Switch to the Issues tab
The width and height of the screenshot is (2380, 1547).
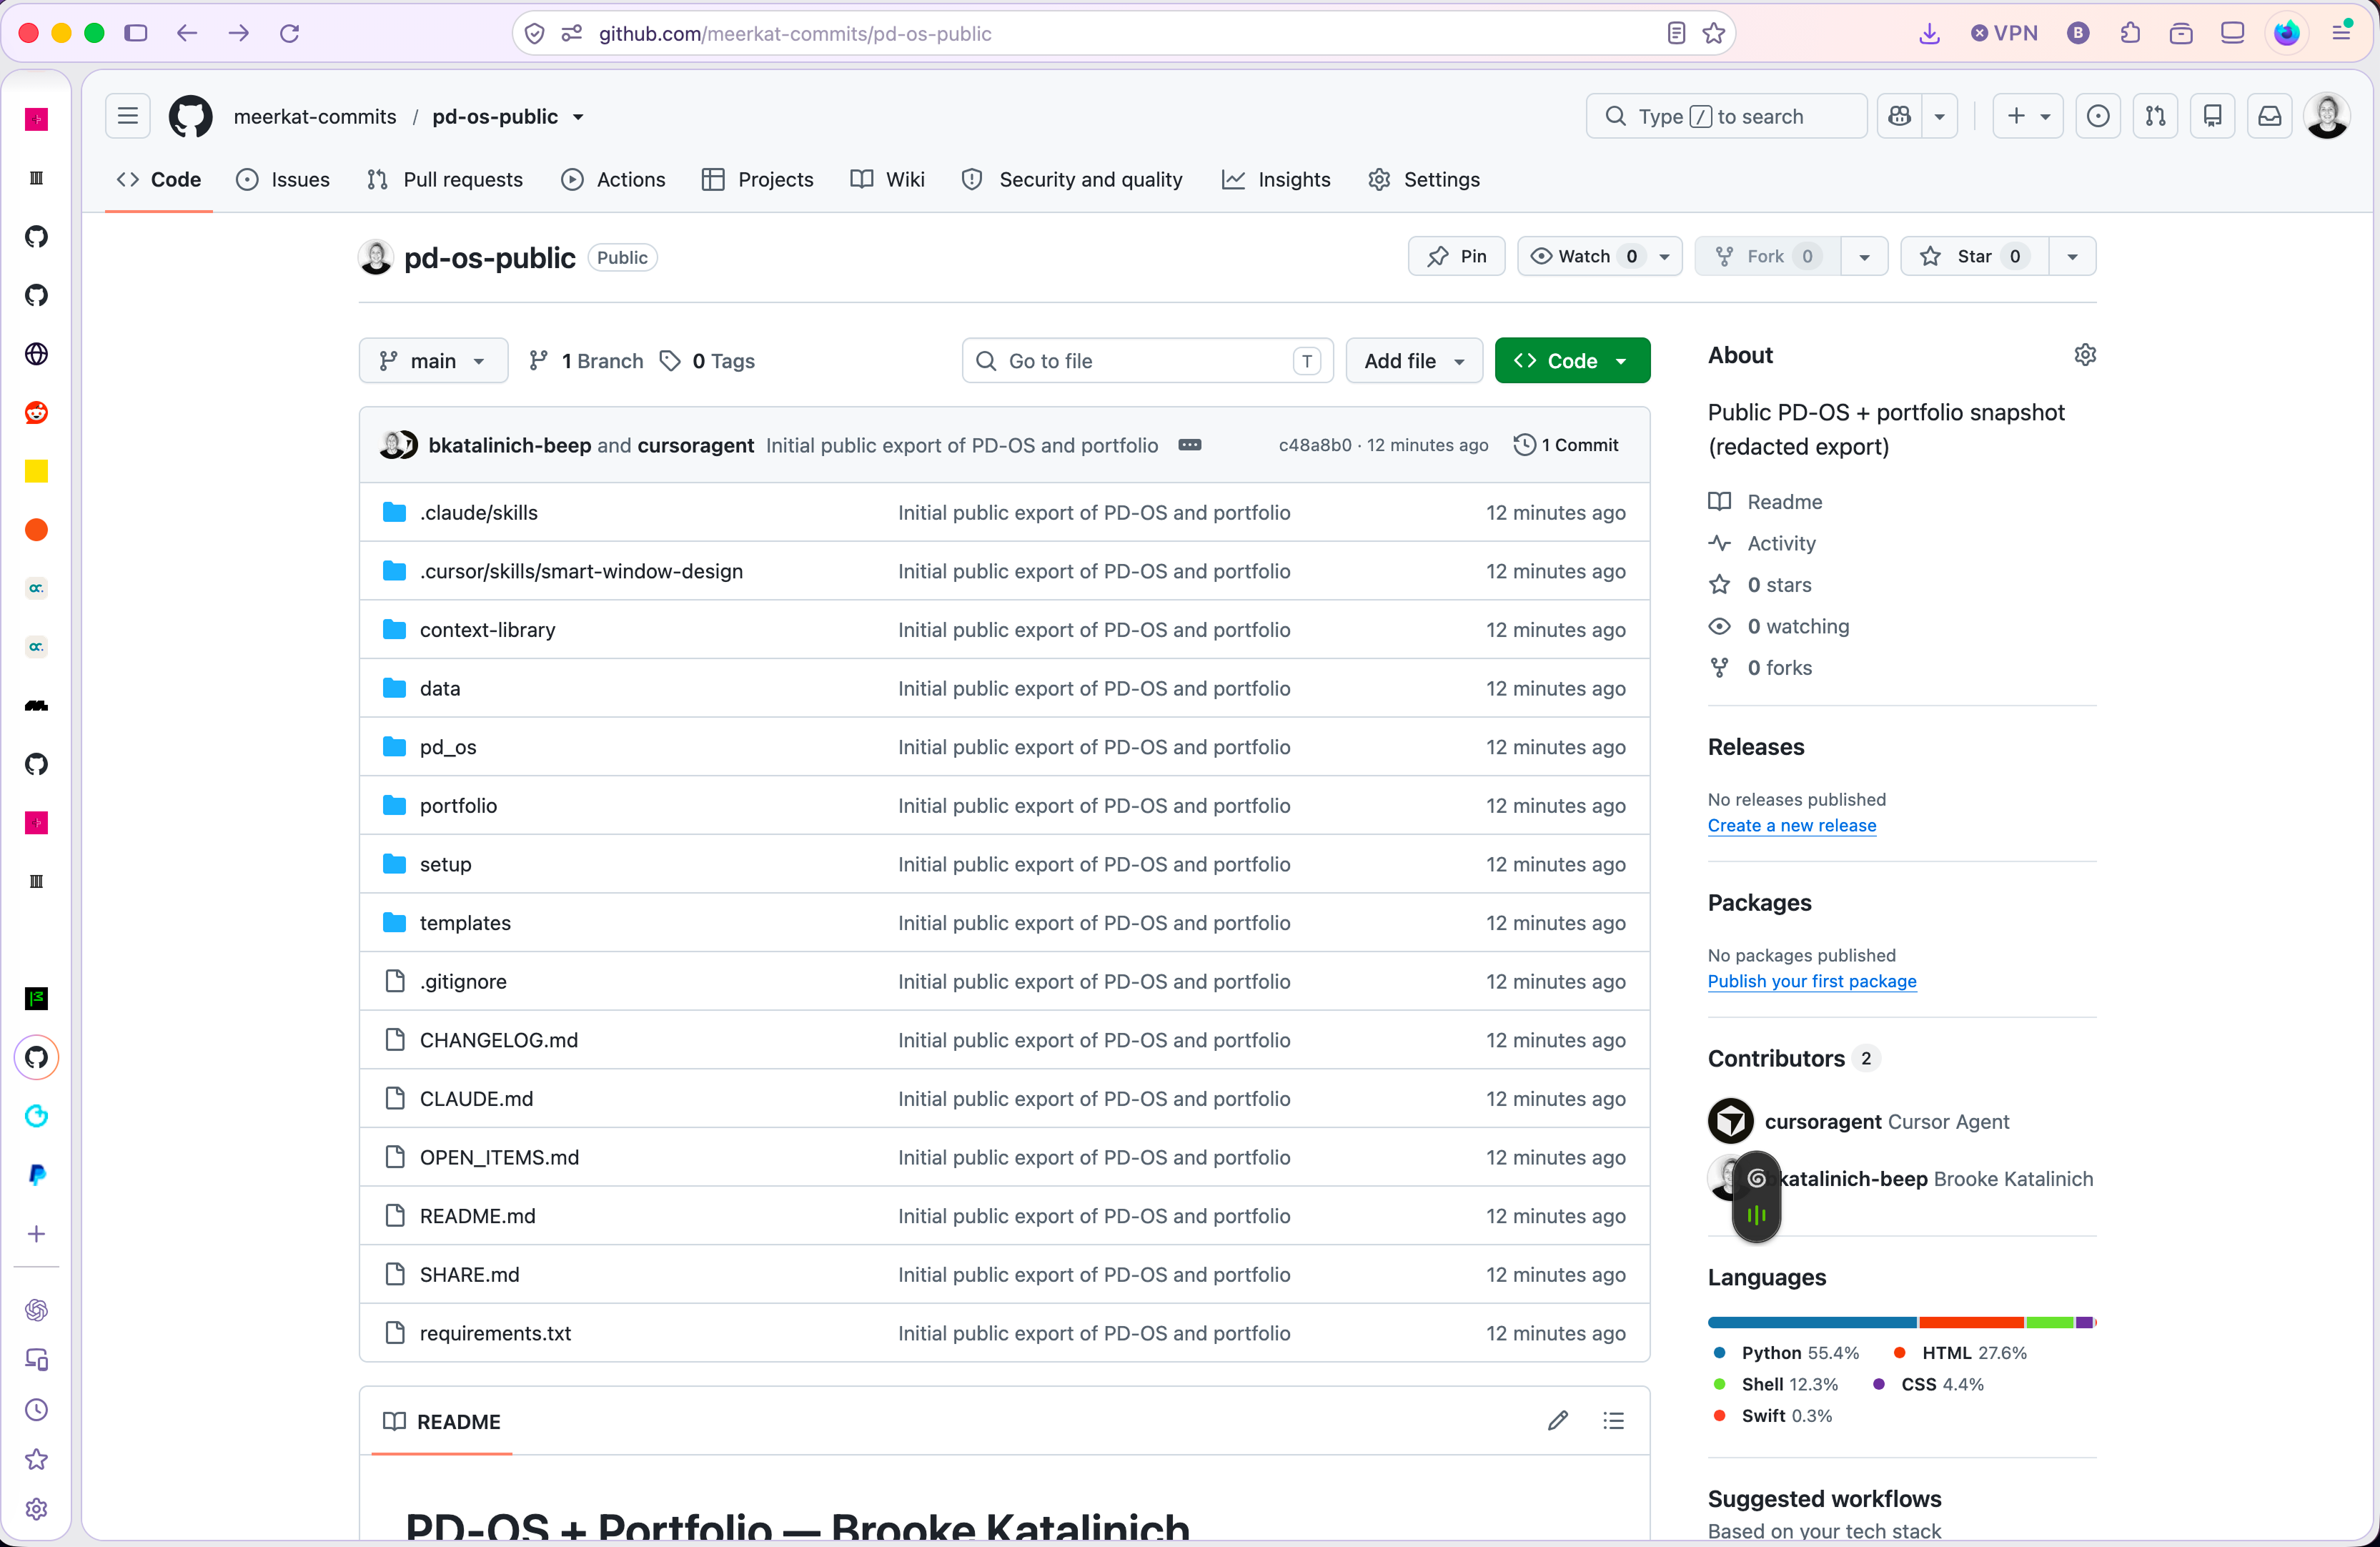click(x=282, y=180)
